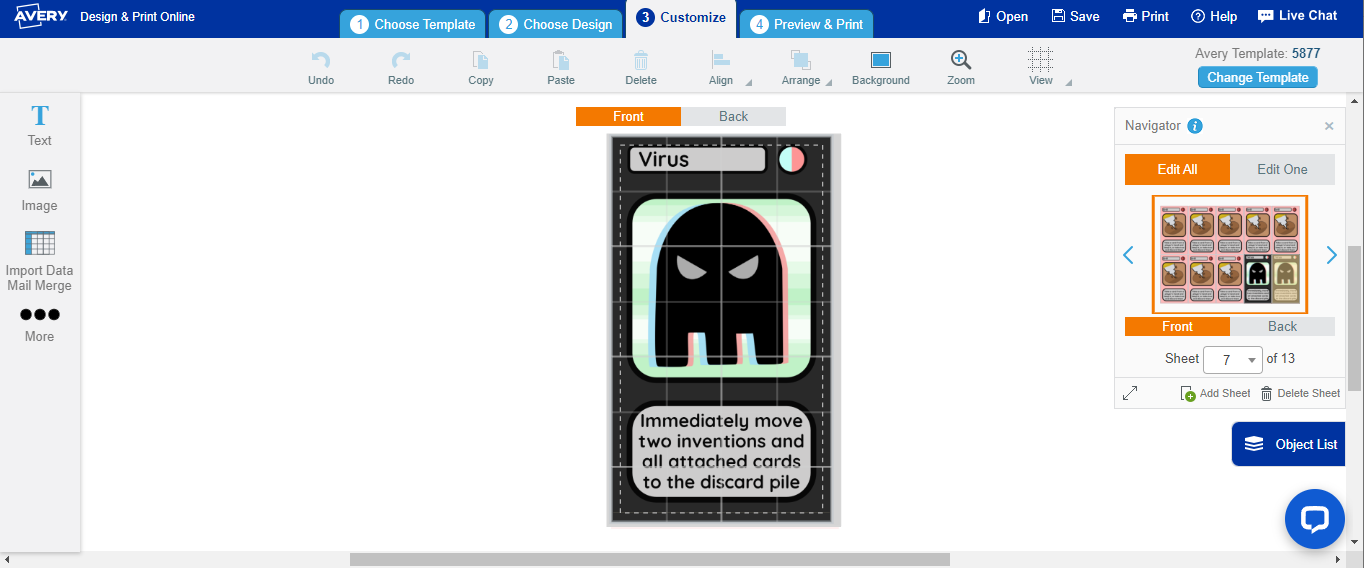1364x568 pixels.
Task: Select the Front tab above the canvas
Action: [628, 116]
